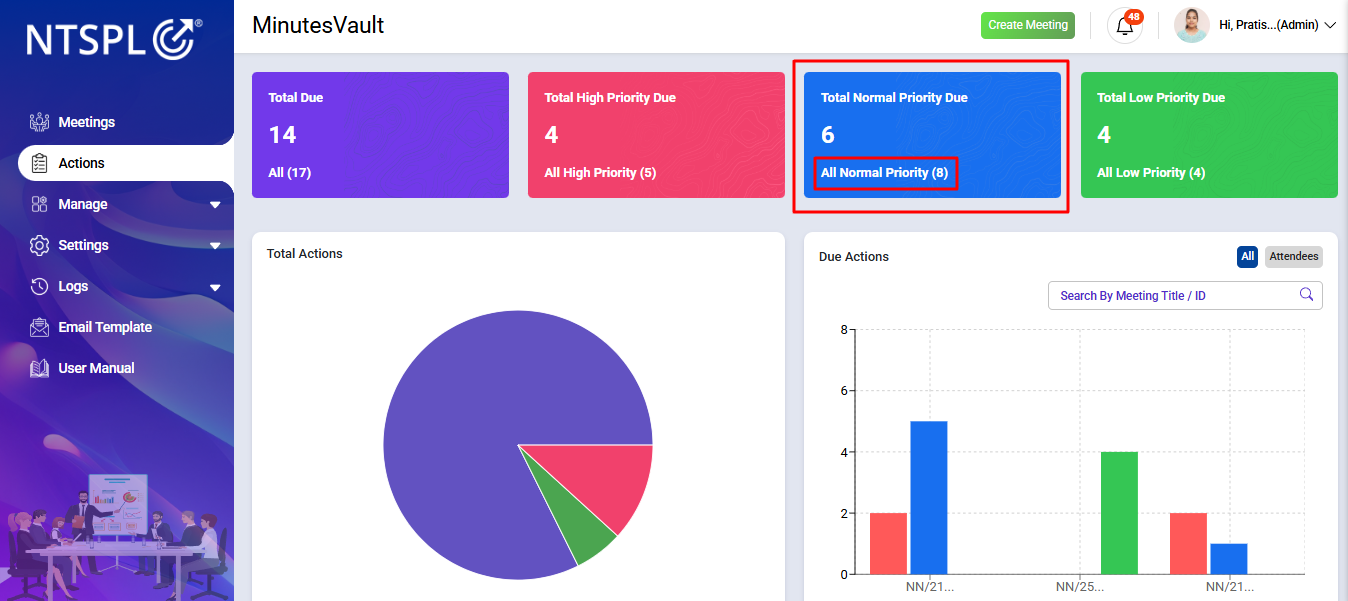The image size is (1348, 601).
Task: Click the Low Priority Due count 4
Action: 1104,135
